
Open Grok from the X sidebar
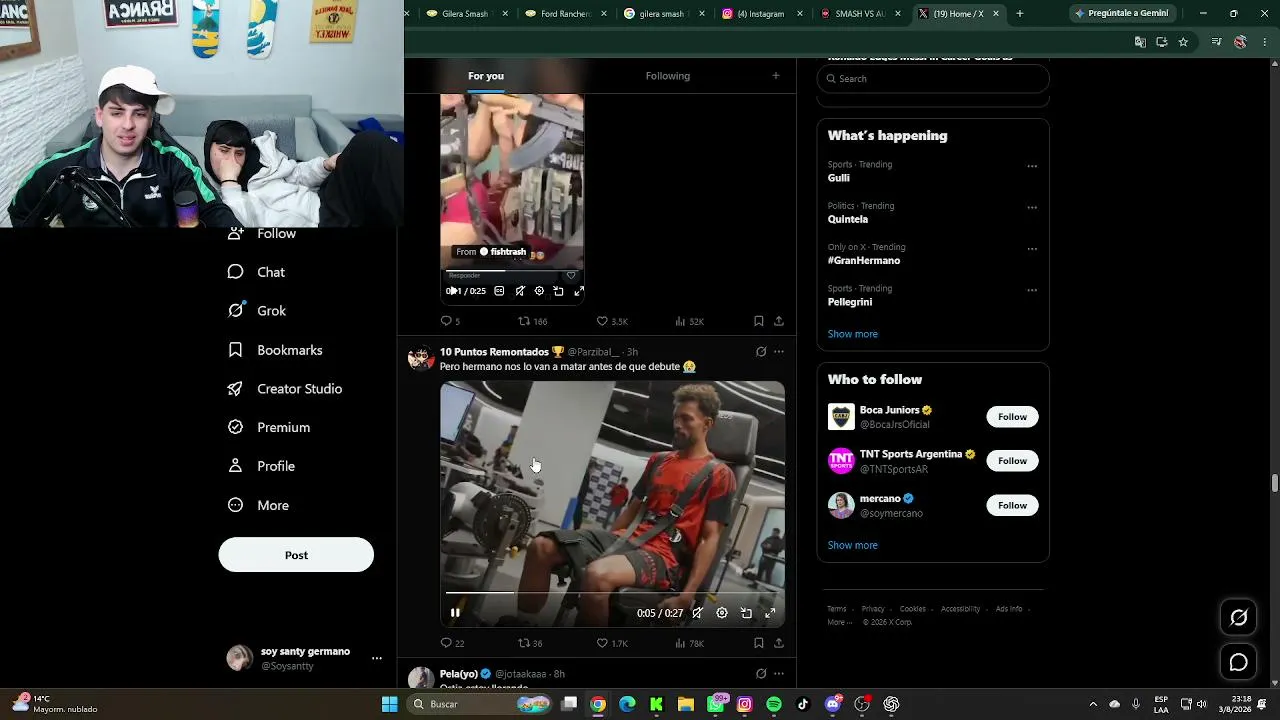[x=257, y=311]
